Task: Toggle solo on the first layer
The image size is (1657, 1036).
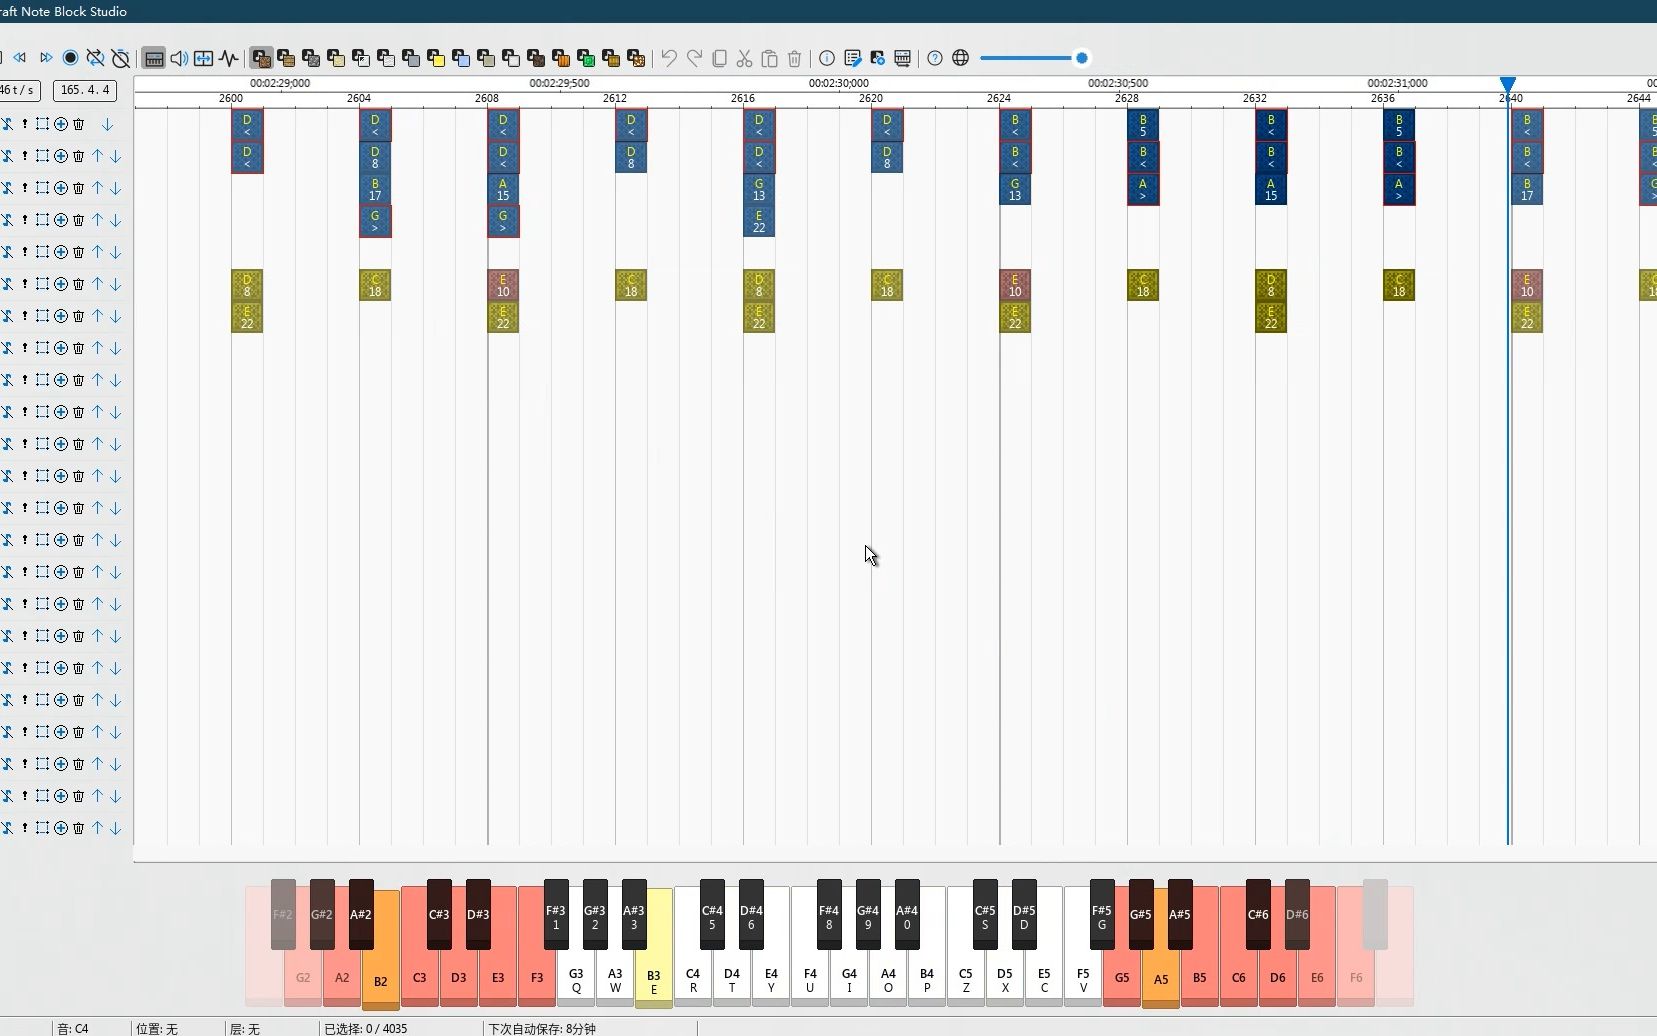Action: point(25,124)
